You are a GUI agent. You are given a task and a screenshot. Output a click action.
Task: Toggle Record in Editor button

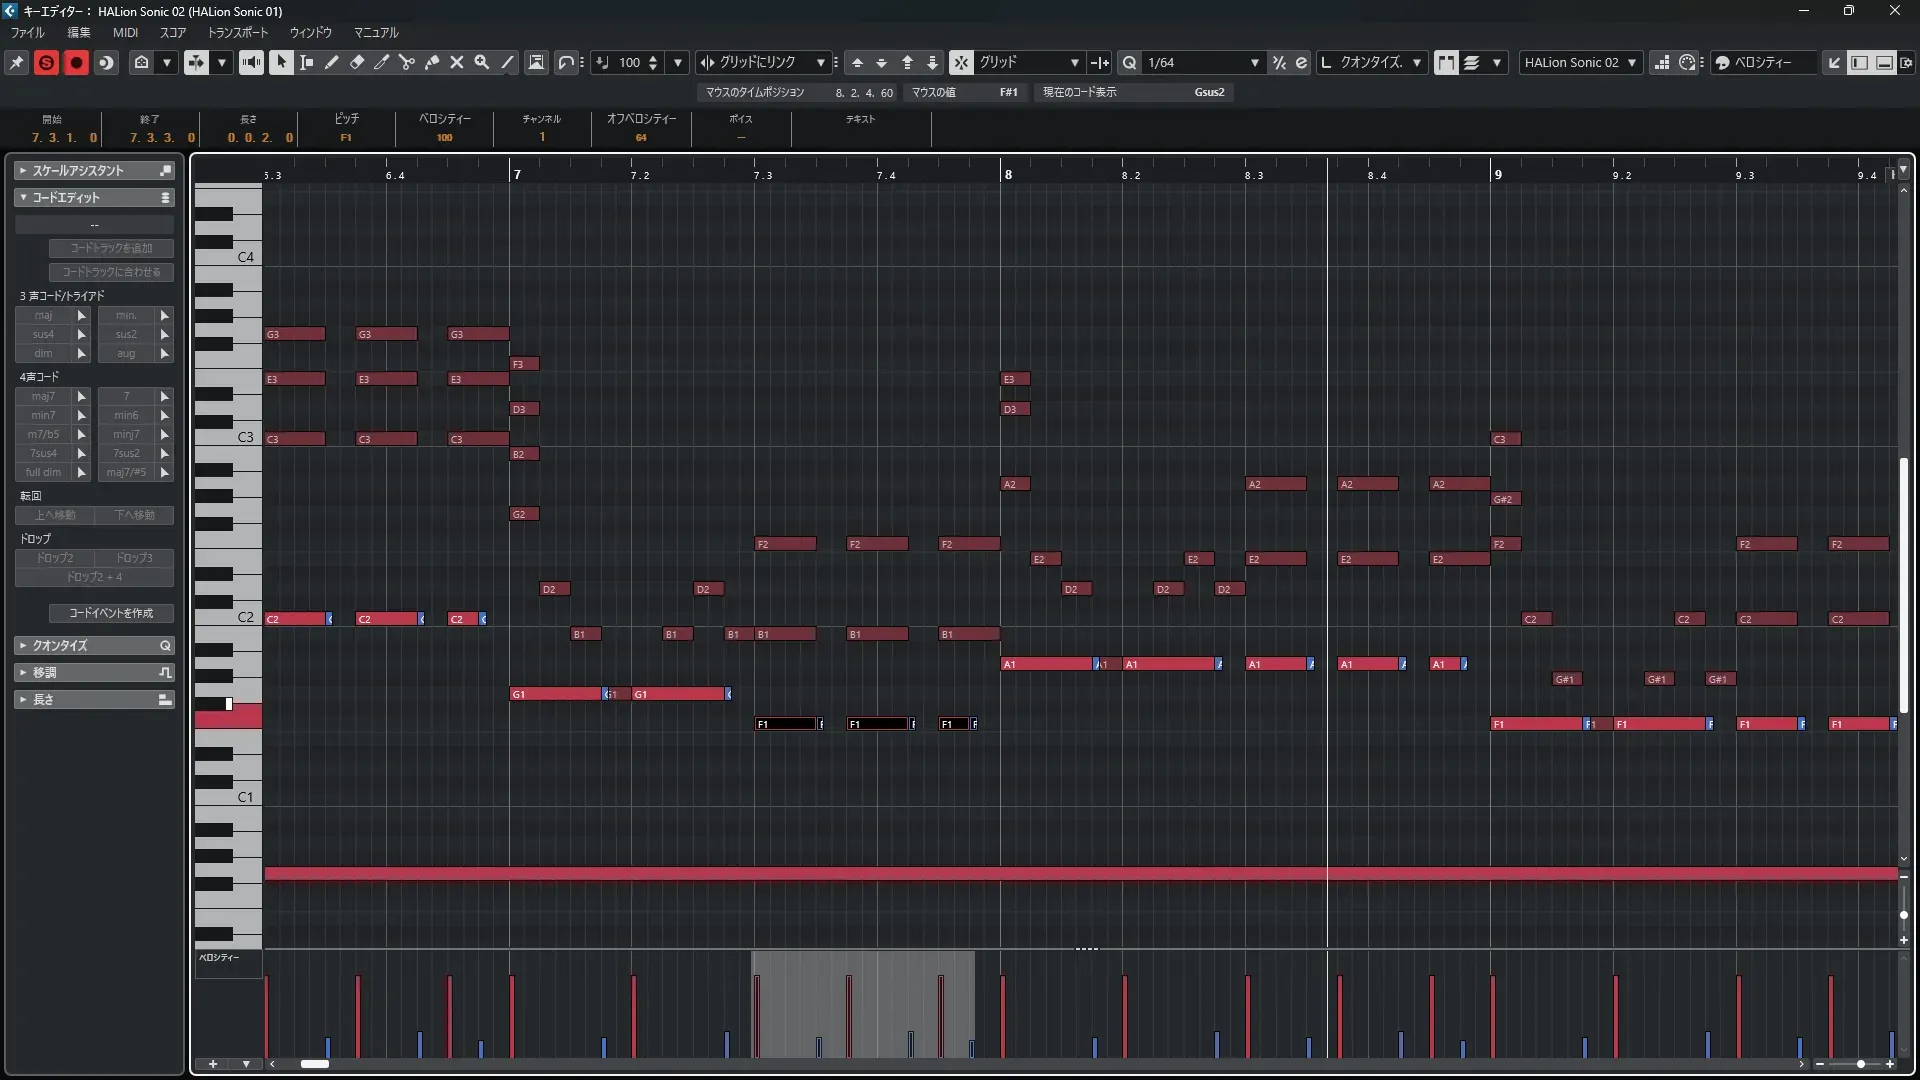(76, 62)
